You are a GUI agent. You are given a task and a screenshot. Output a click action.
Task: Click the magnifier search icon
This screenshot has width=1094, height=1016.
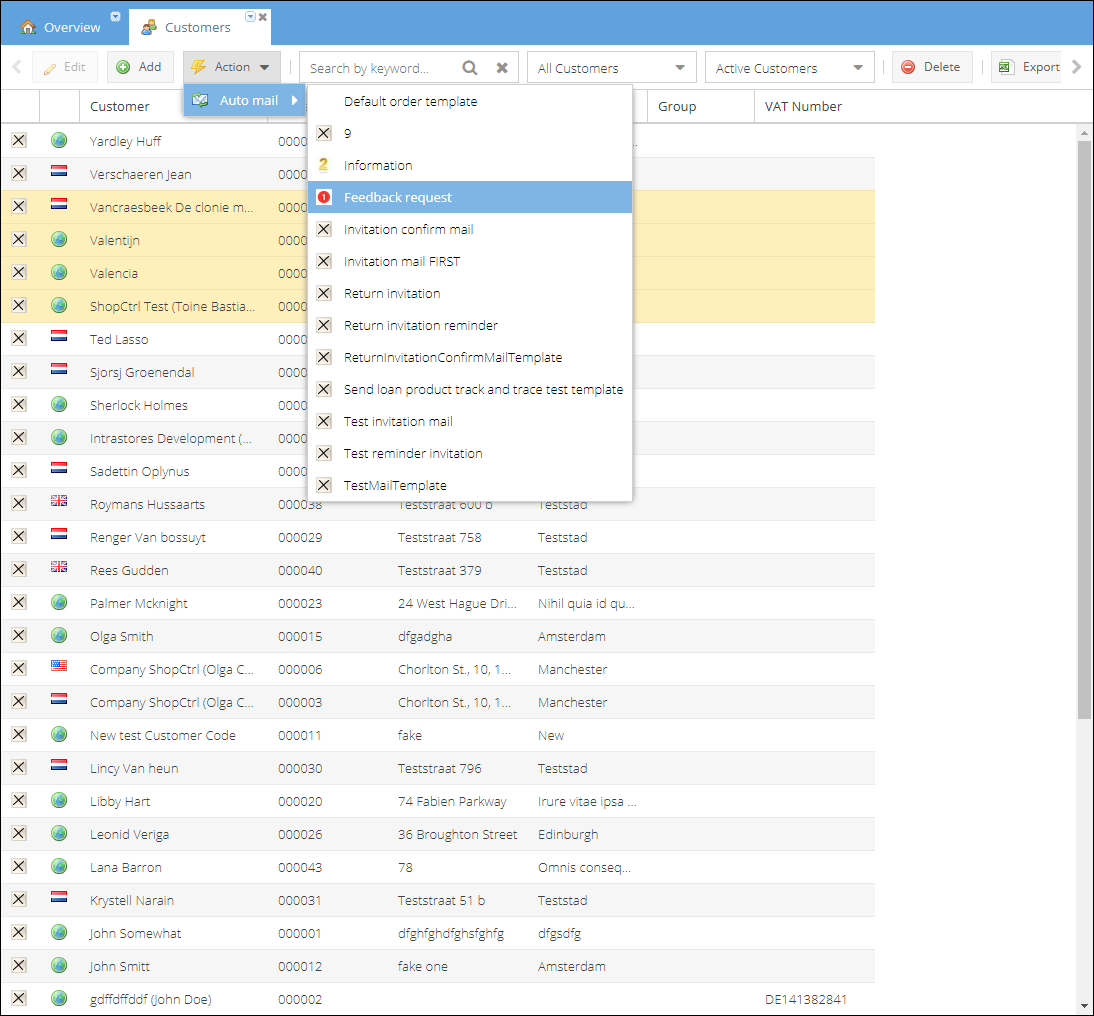coord(470,68)
